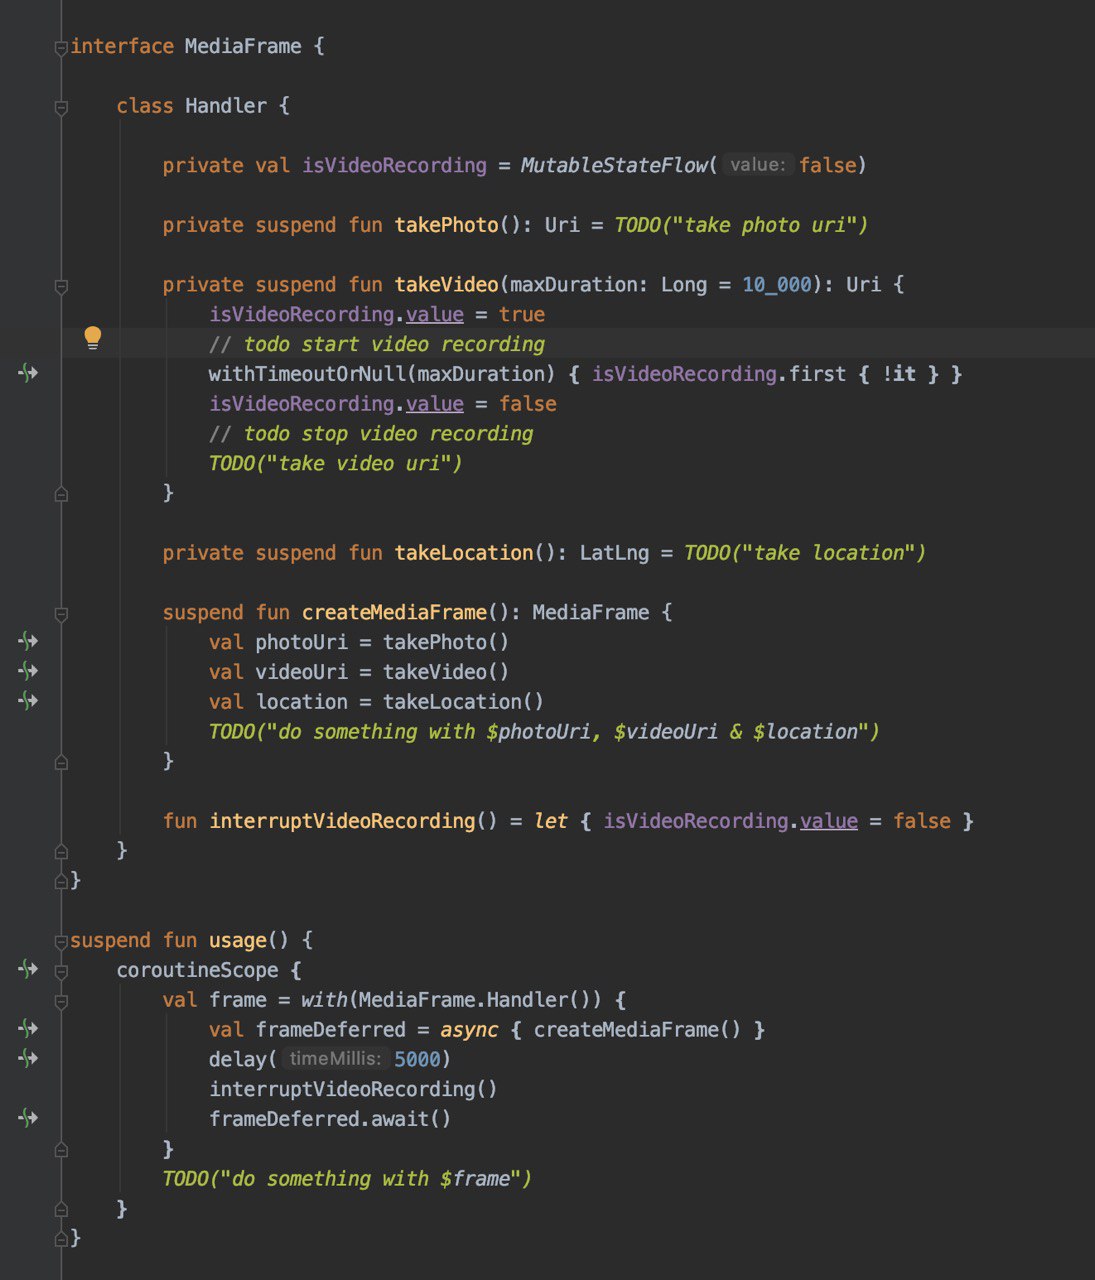The height and width of the screenshot is (1280, 1095).
Task: Click suspend call gutter icon beside coroutineScope
Action: pyautogui.click(x=28, y=969)
